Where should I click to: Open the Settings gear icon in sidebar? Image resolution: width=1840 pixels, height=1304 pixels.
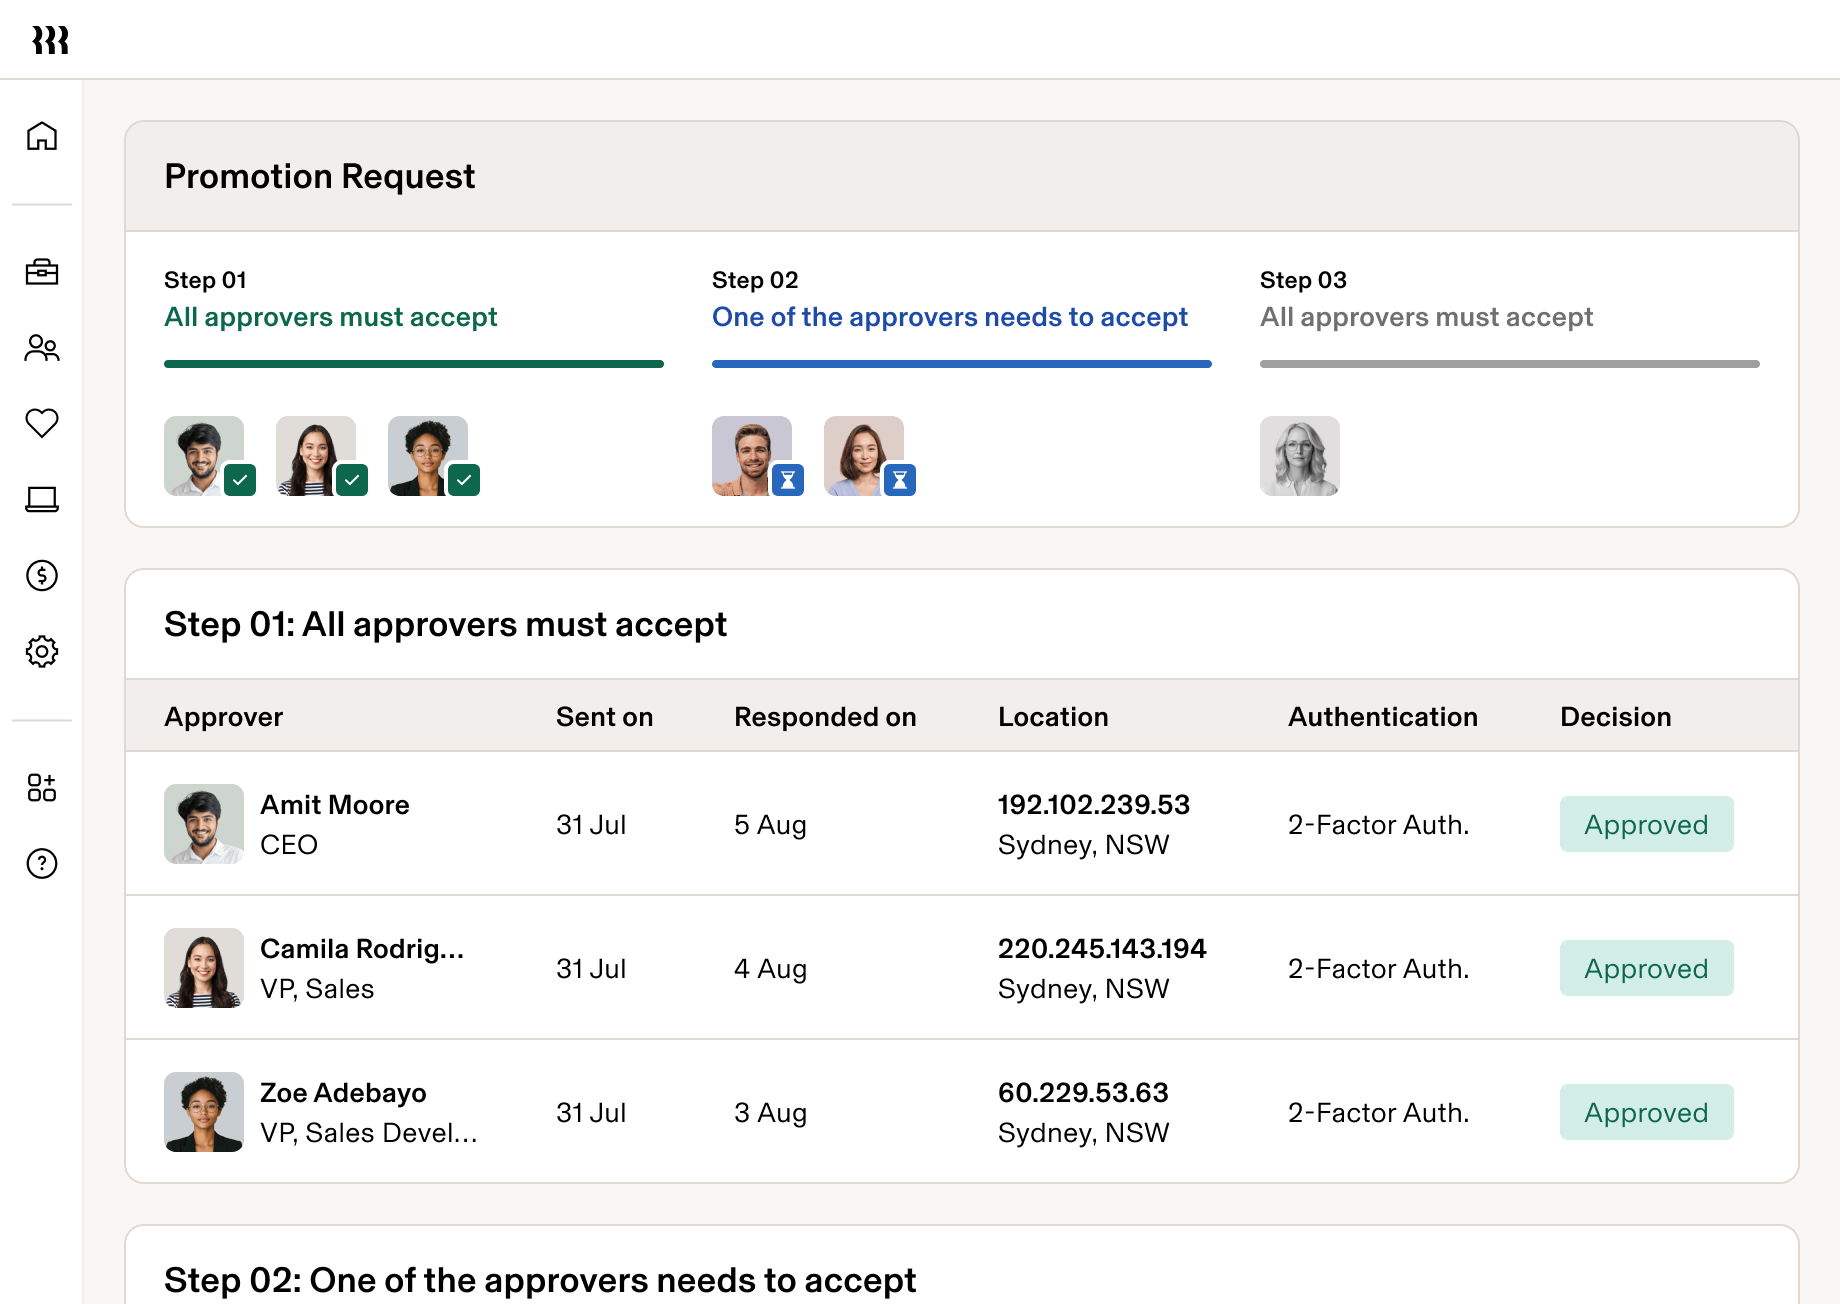click(42, 651)
